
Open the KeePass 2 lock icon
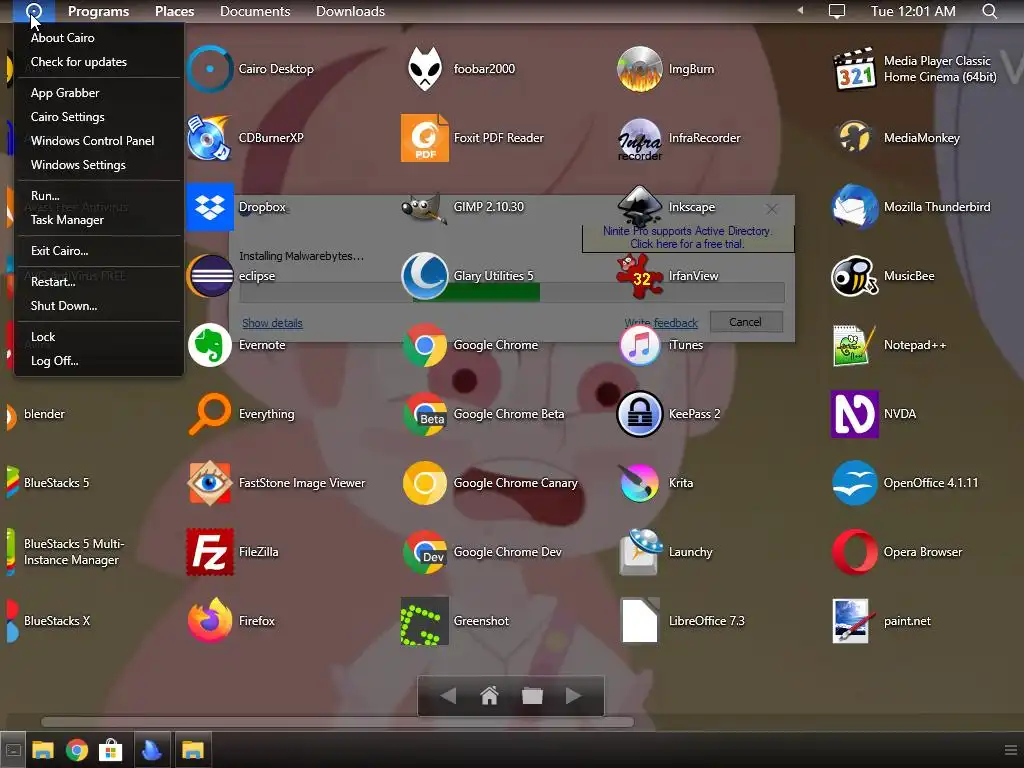tap(639, 414)
